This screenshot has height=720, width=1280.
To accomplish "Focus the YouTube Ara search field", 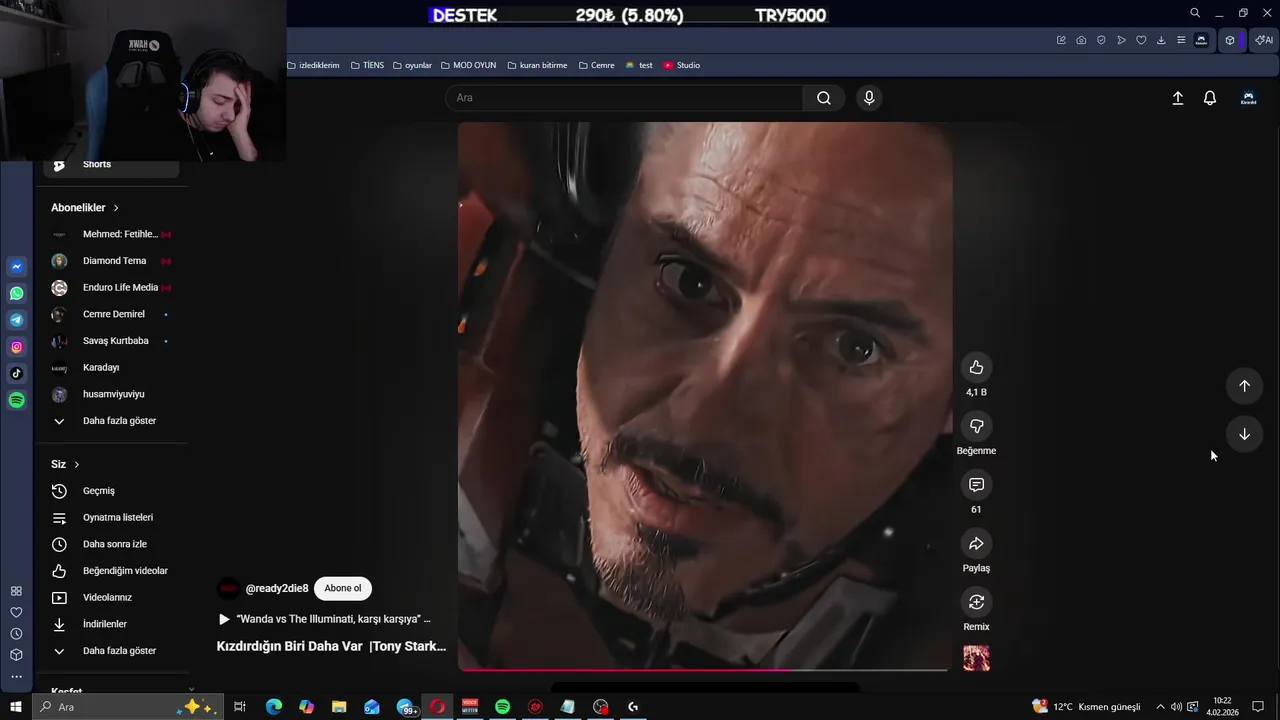I will [x=625, y=98].
